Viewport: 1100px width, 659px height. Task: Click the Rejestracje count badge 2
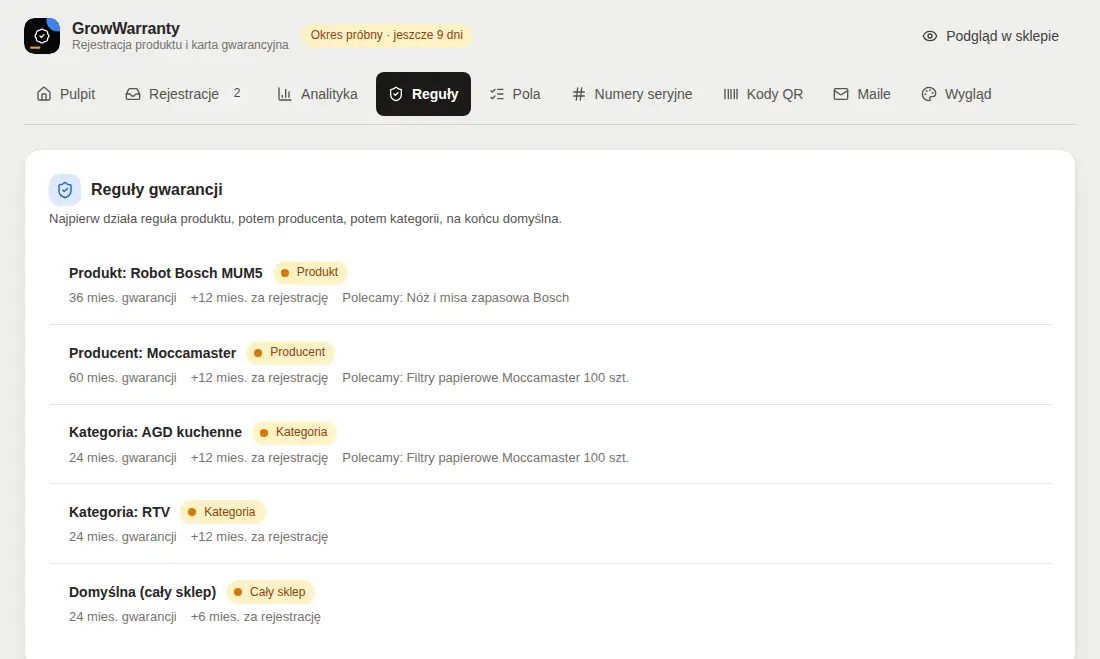tap(237, 93)
